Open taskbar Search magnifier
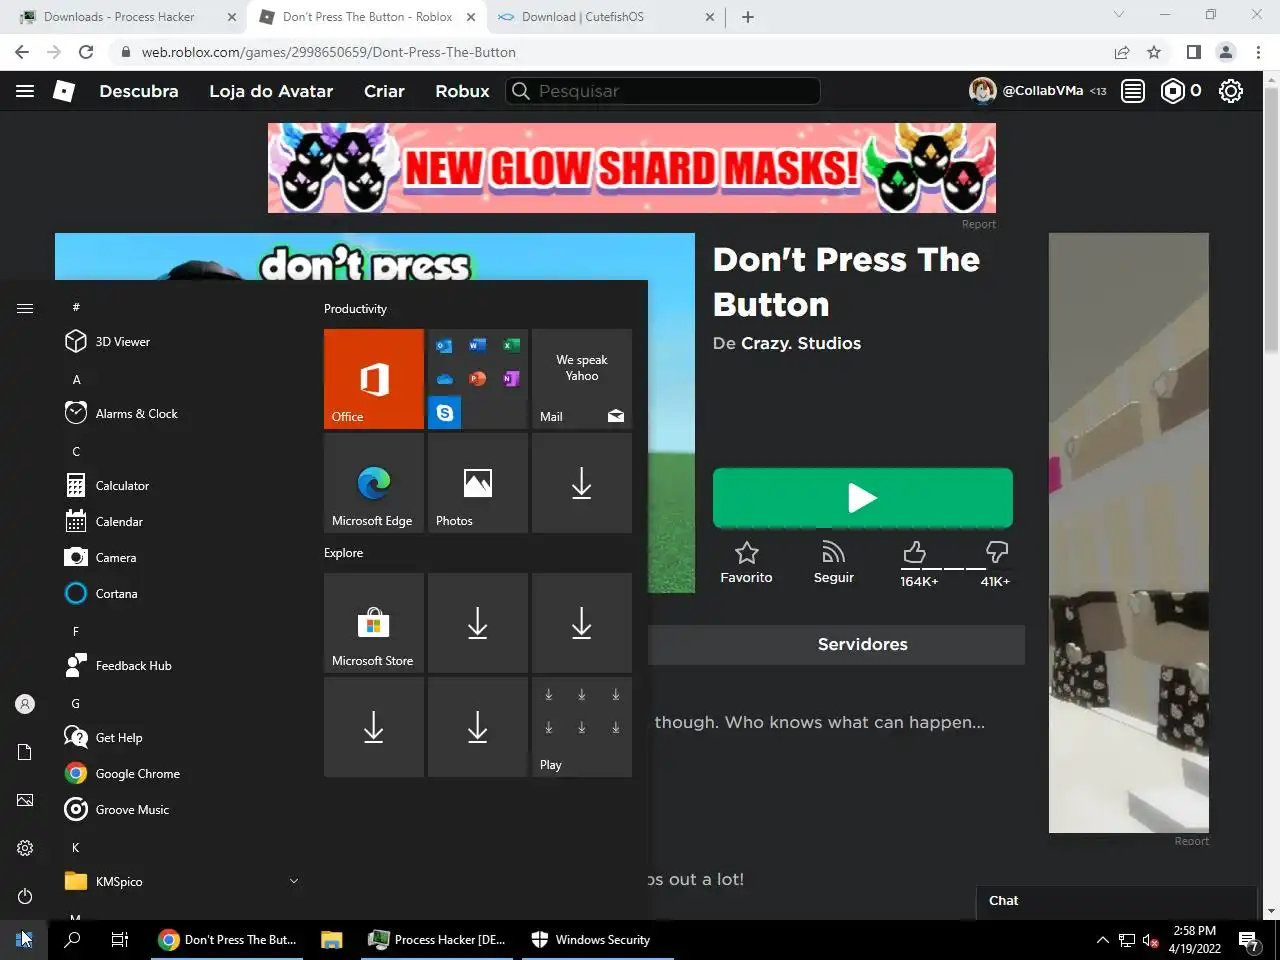 (72, 940)
